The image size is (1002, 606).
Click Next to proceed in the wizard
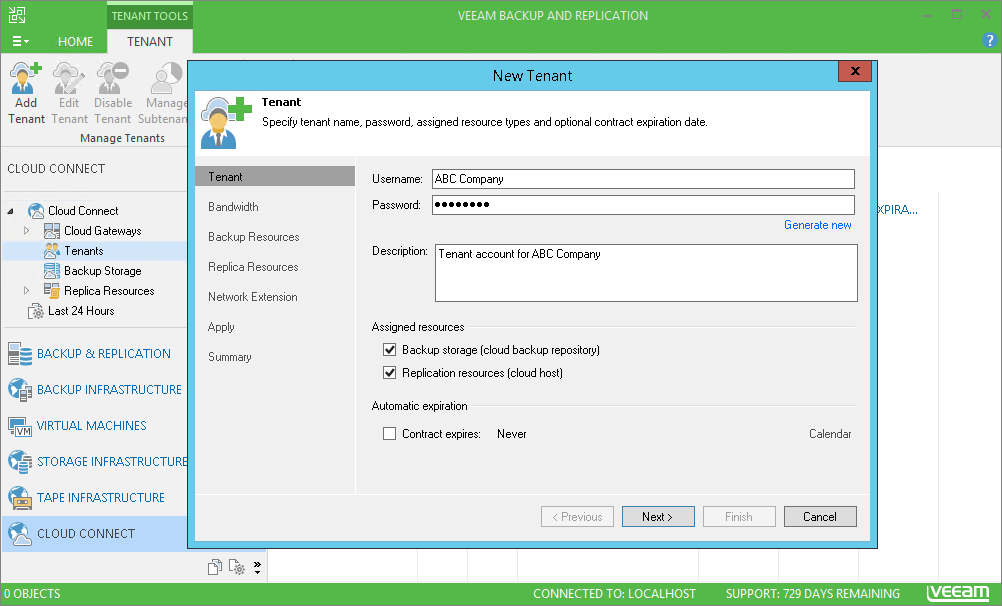point(658,516)
